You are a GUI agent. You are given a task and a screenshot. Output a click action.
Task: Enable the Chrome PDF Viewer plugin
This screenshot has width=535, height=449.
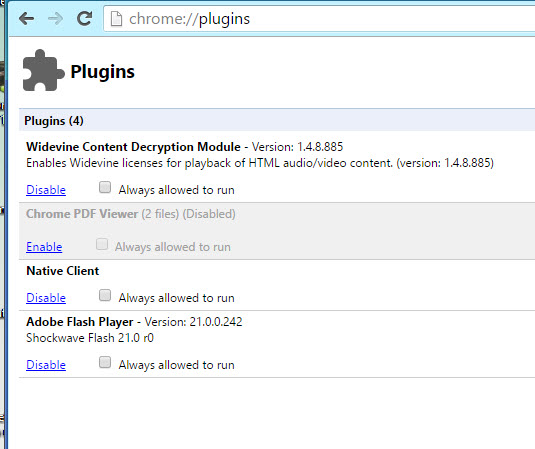pos(44,247)
